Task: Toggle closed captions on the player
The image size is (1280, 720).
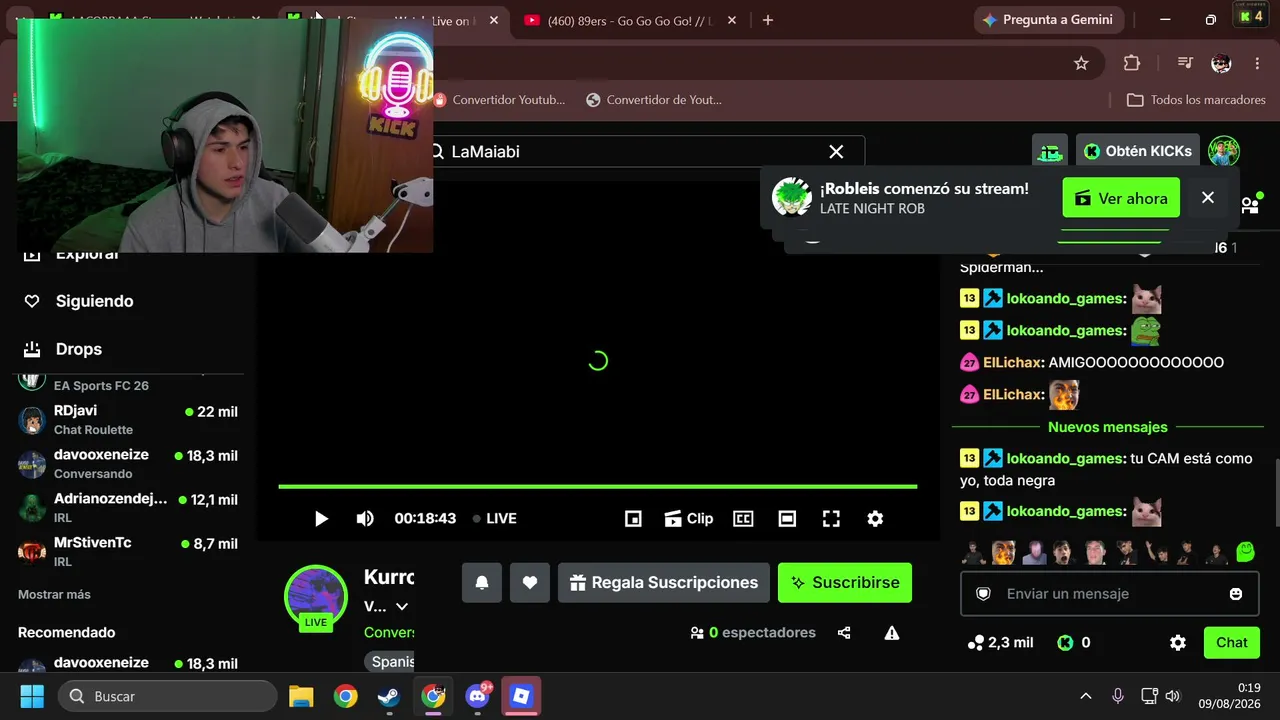Action: (x=743, y=518)
